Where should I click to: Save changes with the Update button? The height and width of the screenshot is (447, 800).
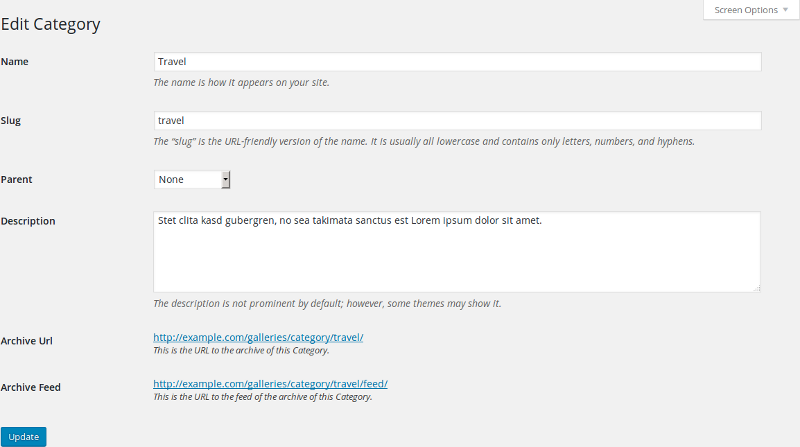[23, 437]
